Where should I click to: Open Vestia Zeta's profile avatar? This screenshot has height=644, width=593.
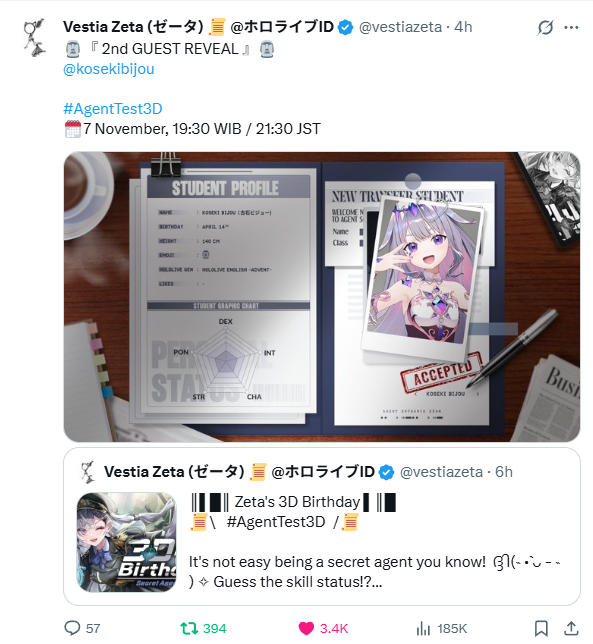click(x=34, y=37)
